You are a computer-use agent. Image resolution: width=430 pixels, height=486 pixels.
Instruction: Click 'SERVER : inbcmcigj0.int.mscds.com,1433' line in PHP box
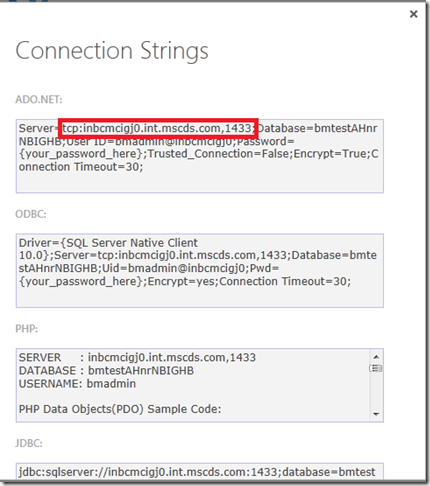137,358
